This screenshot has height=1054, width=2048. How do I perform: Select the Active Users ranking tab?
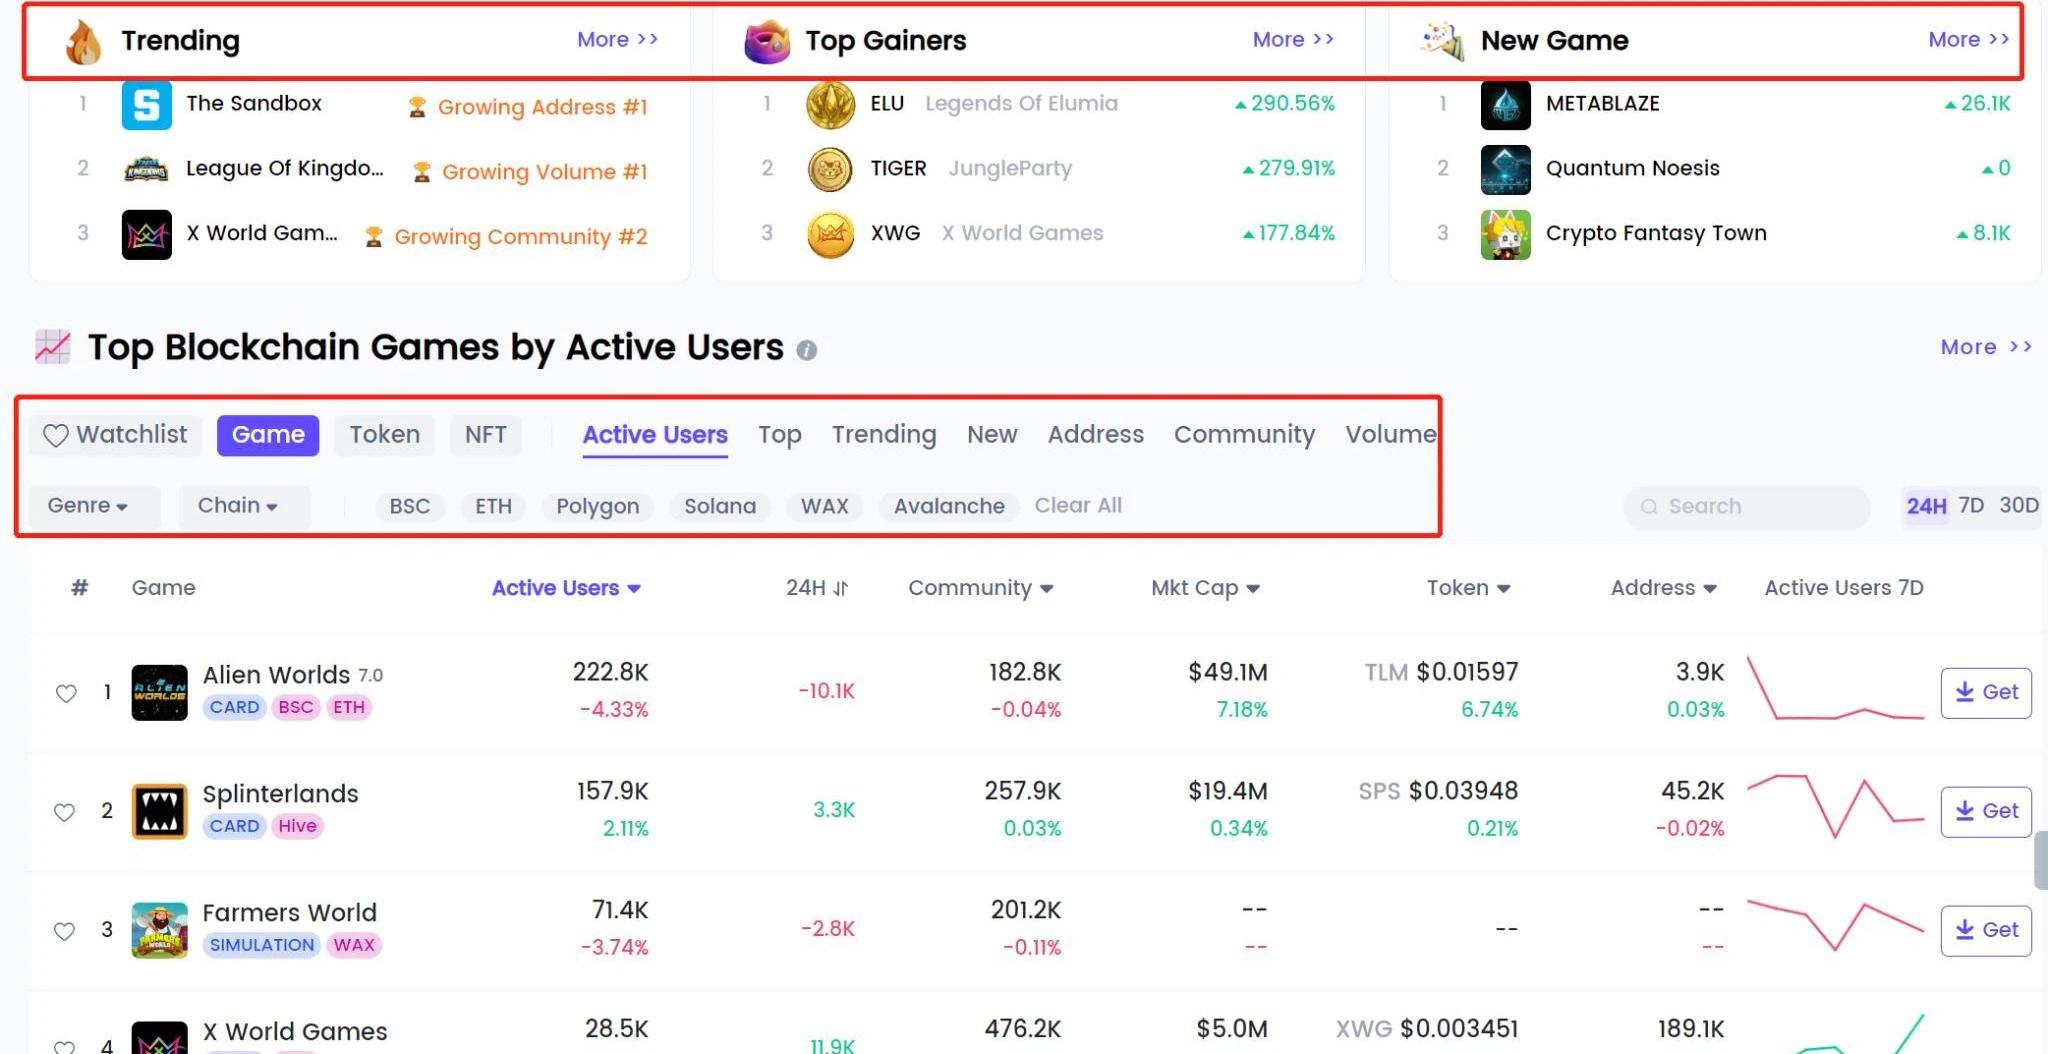point(655,435)
